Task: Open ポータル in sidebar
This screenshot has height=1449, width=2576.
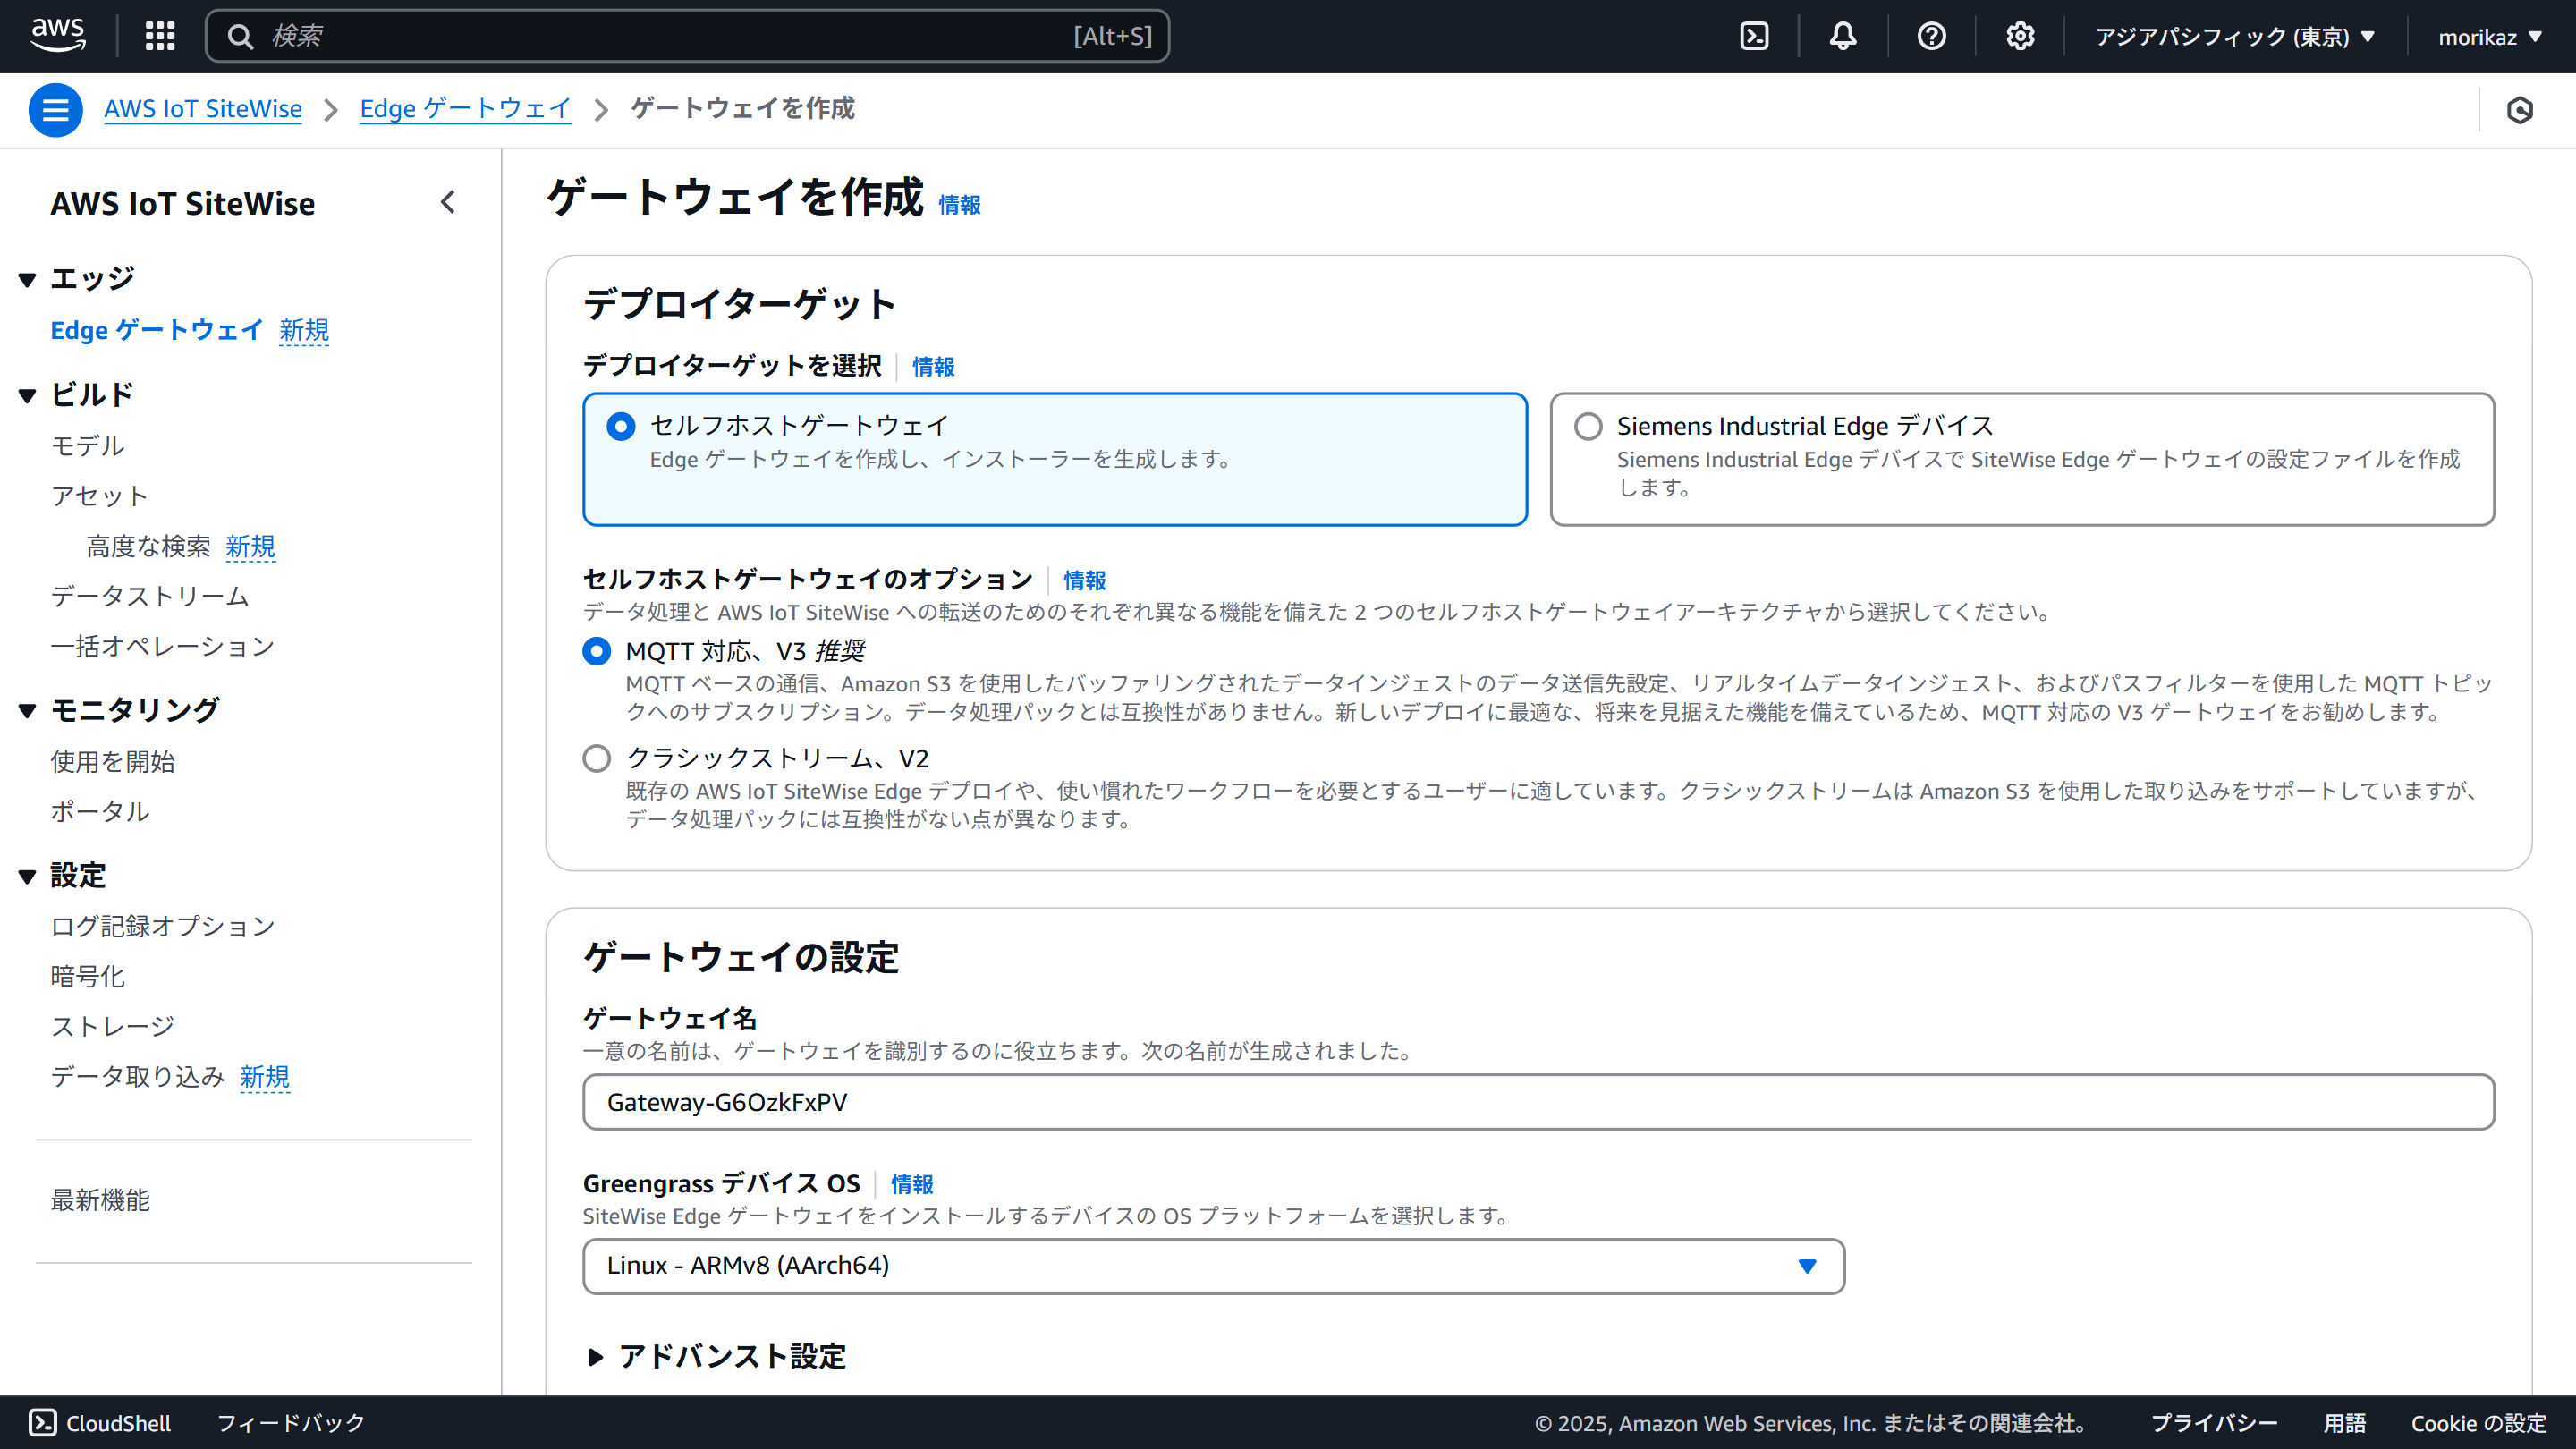Action: pyautogui.click(x=100, y=812)
